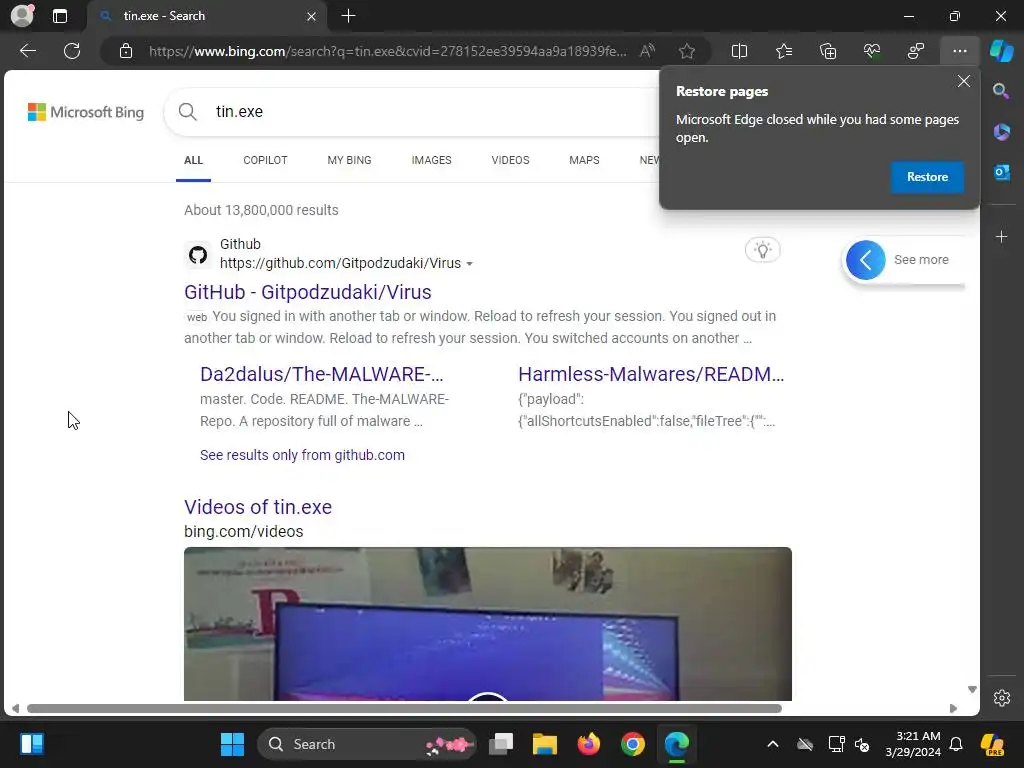Click the scroll down arrow at page bottom
This screenshot has width=1024, height=768.
[972, 690]
